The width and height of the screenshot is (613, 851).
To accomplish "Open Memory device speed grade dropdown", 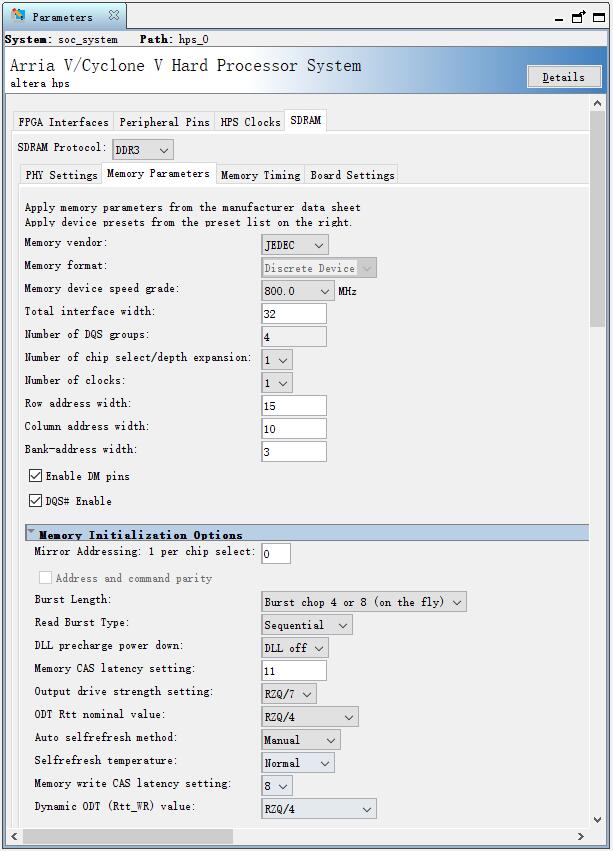I will click(298, 291).
